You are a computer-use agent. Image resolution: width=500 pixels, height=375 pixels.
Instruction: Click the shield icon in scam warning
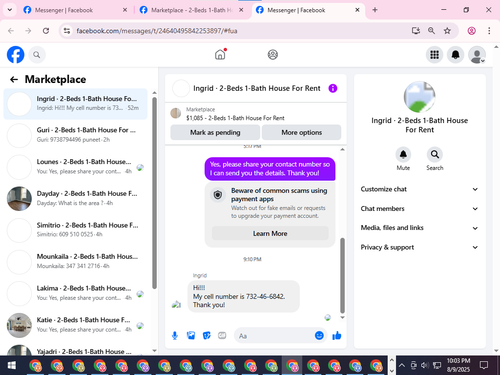tap(218, 195)
